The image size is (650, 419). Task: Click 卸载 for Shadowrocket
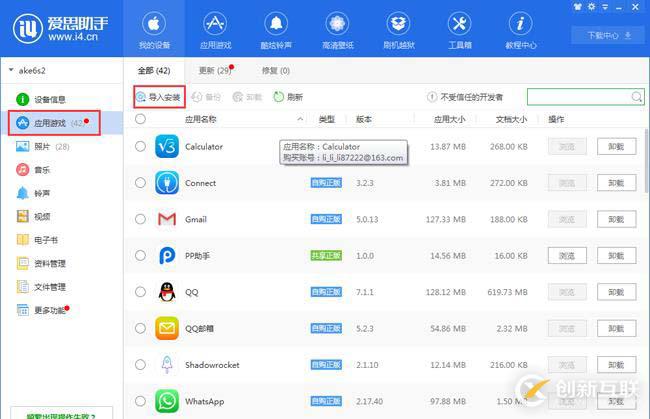[x=616, y=365]
